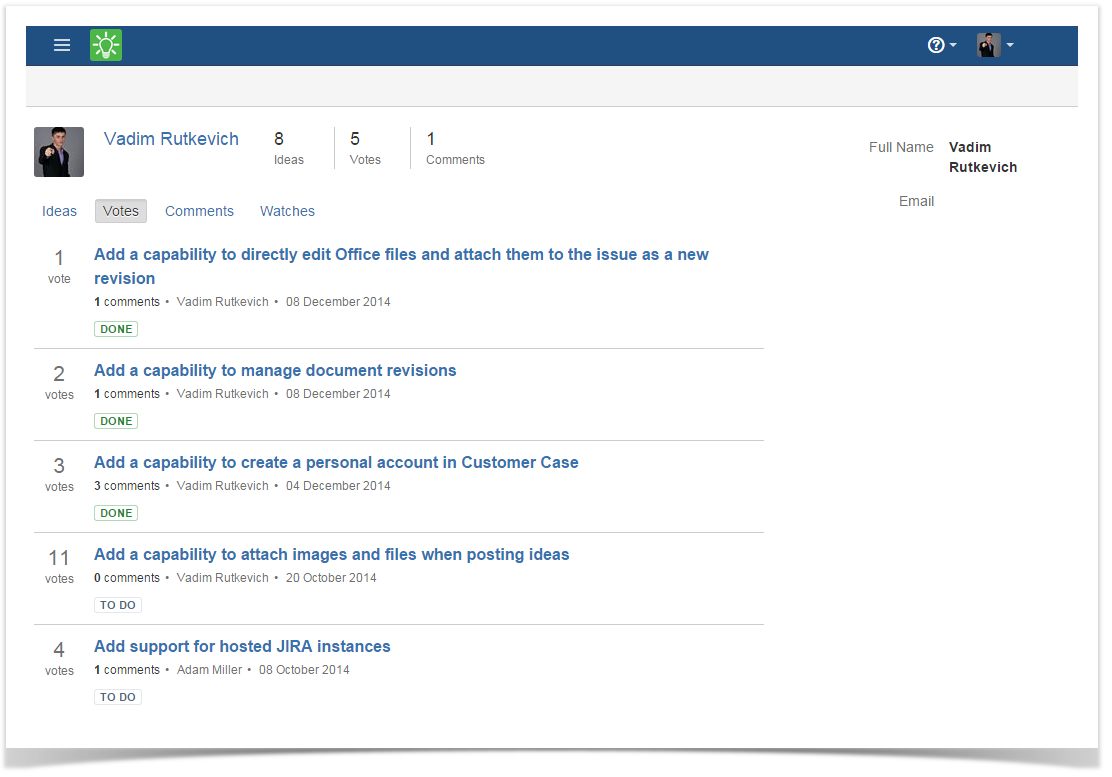Open the help question mark menu

942,45
